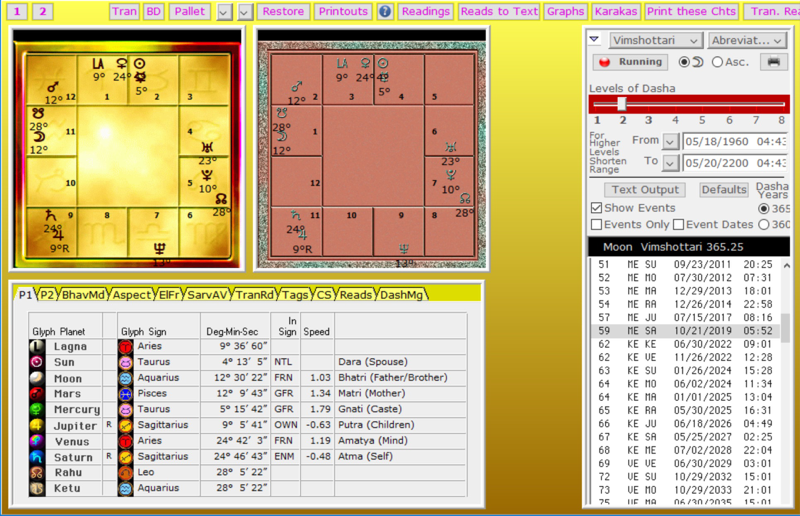800x516 pixels.
Task: Click the Sun glyph icon in the planet table
Action: click(37, 361)
